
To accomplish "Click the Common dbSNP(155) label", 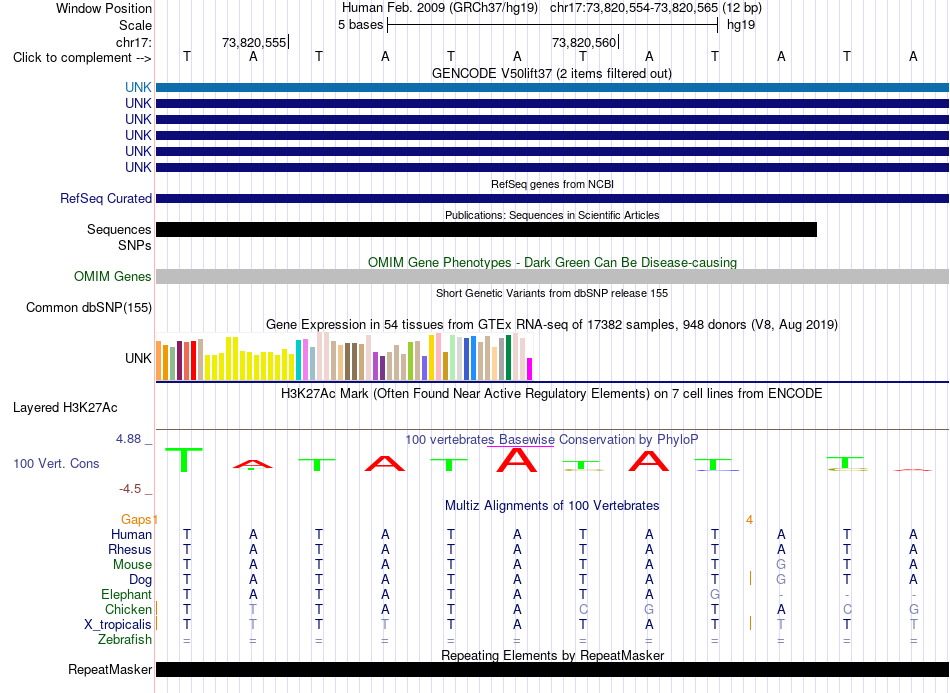I will [88, 307].
